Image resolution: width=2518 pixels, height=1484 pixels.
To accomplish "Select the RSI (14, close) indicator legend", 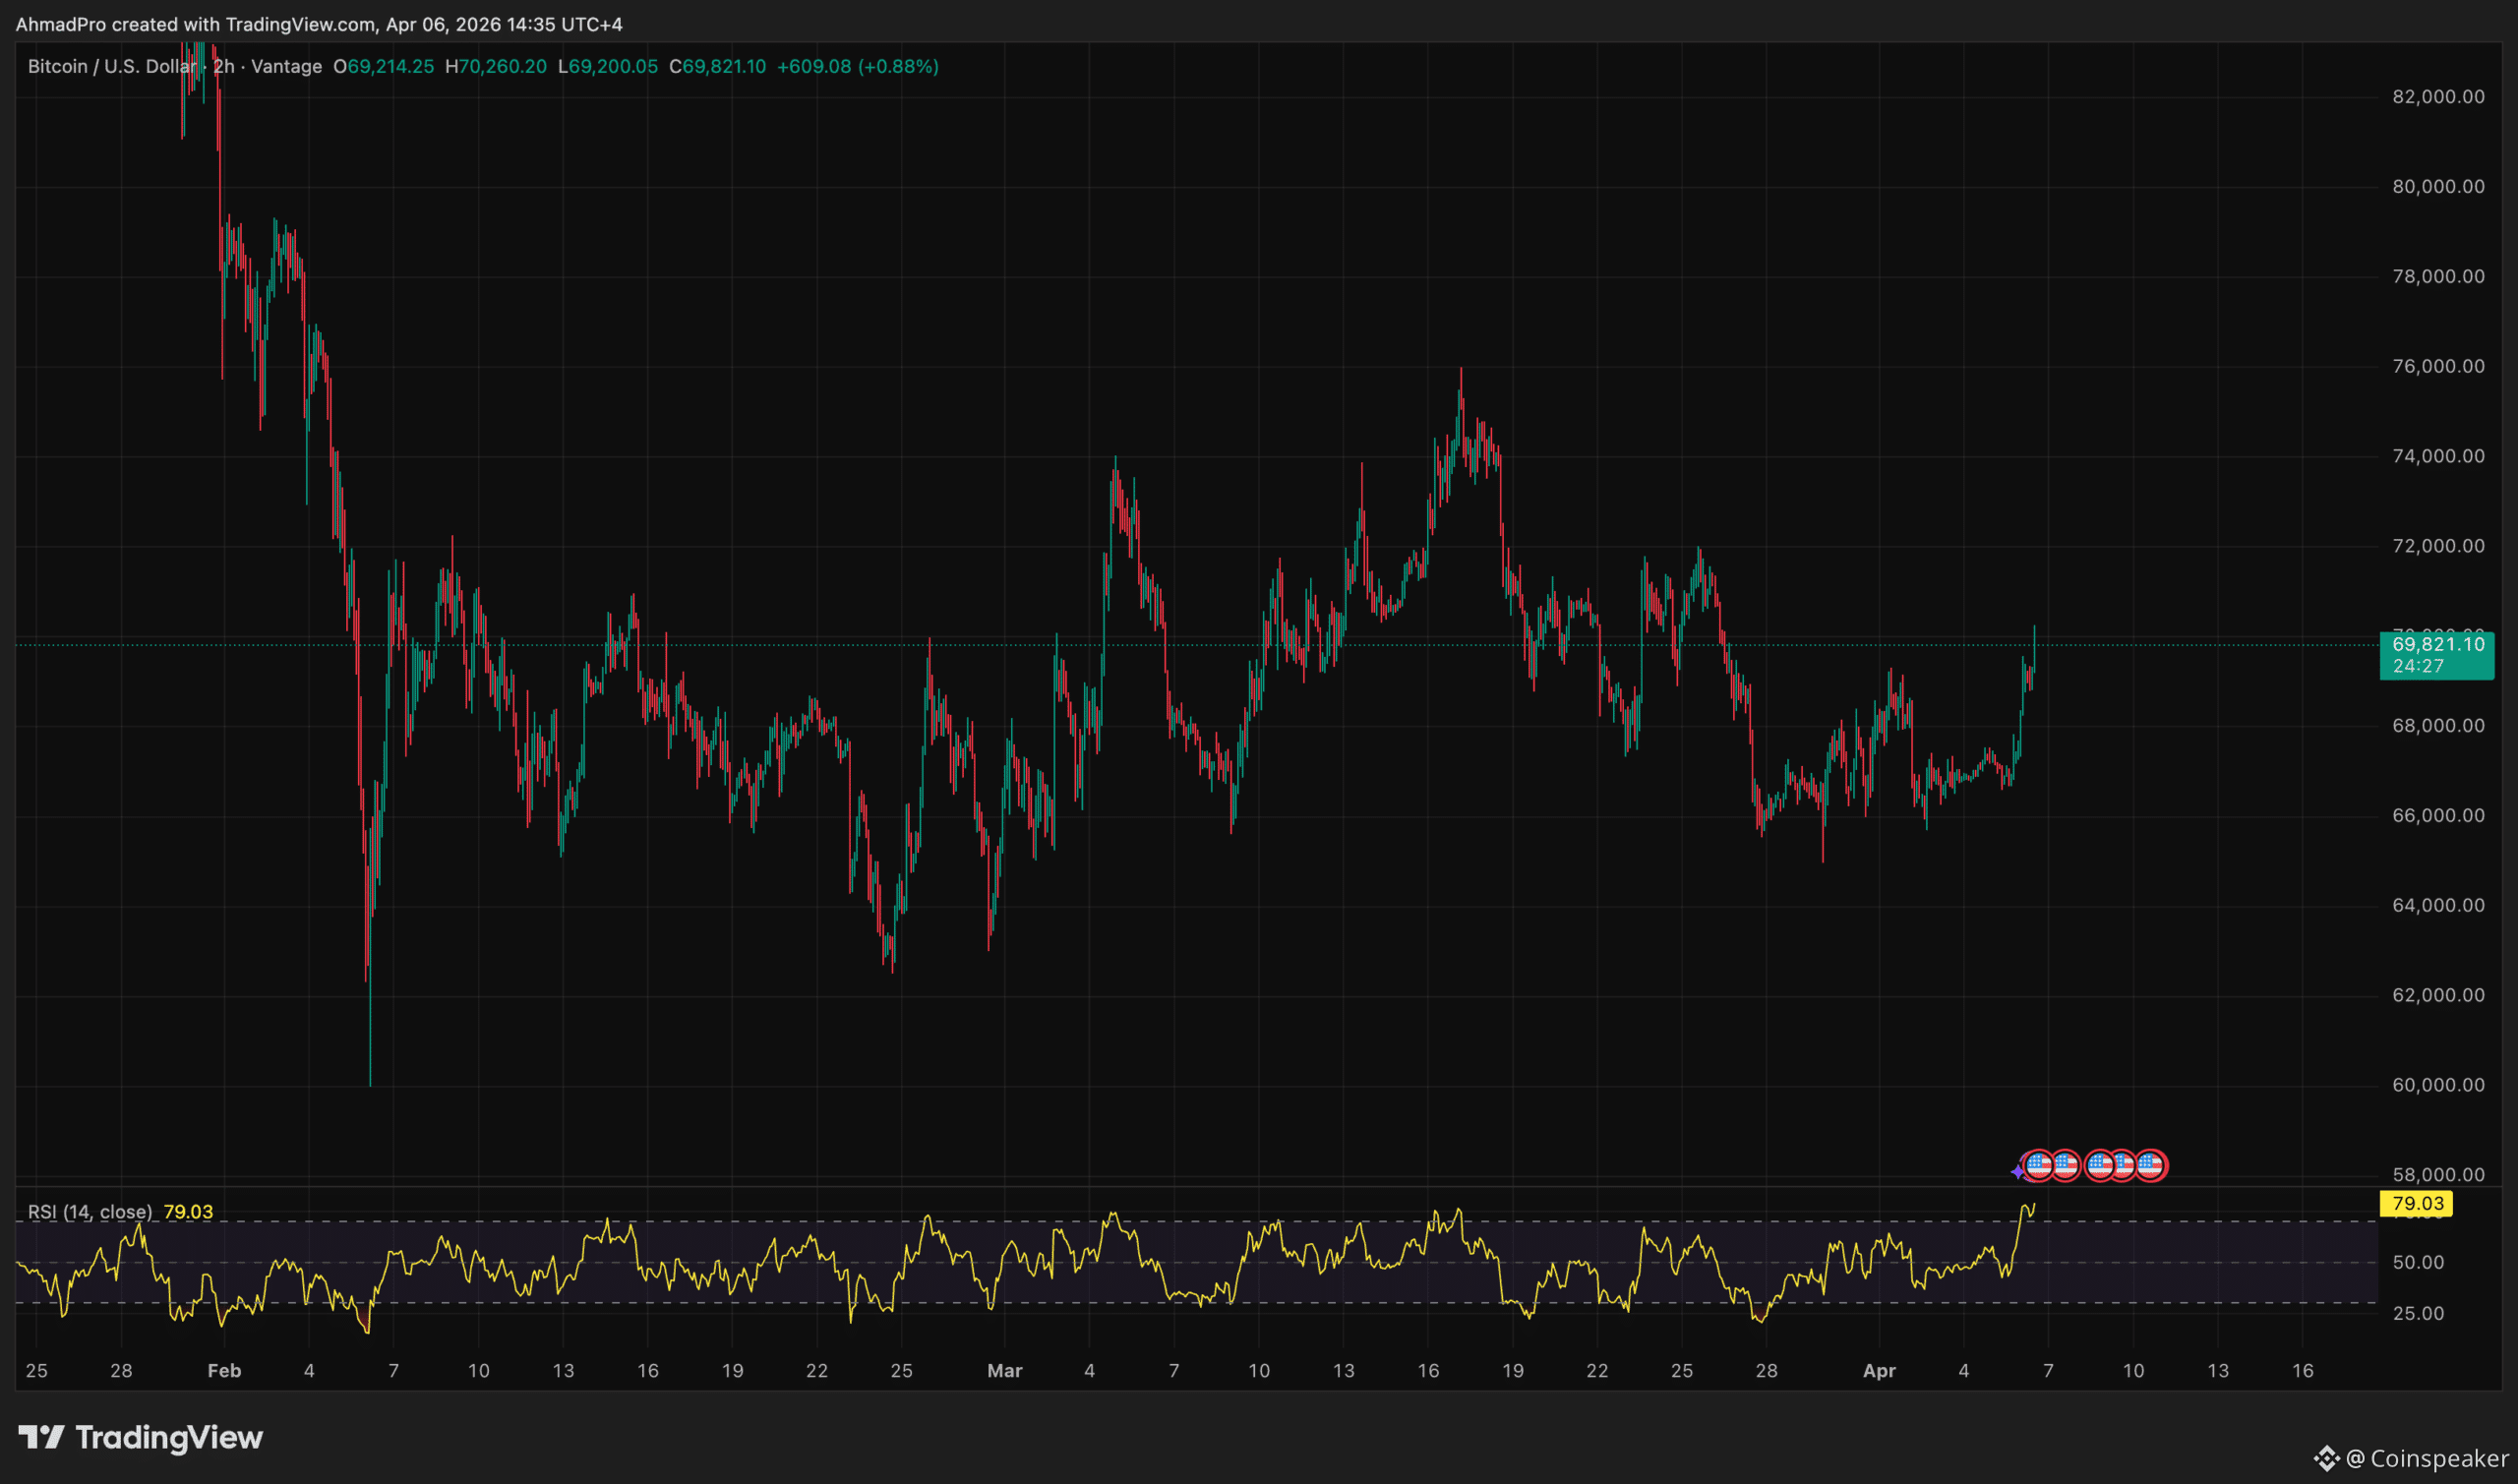I will [90, 1211].
